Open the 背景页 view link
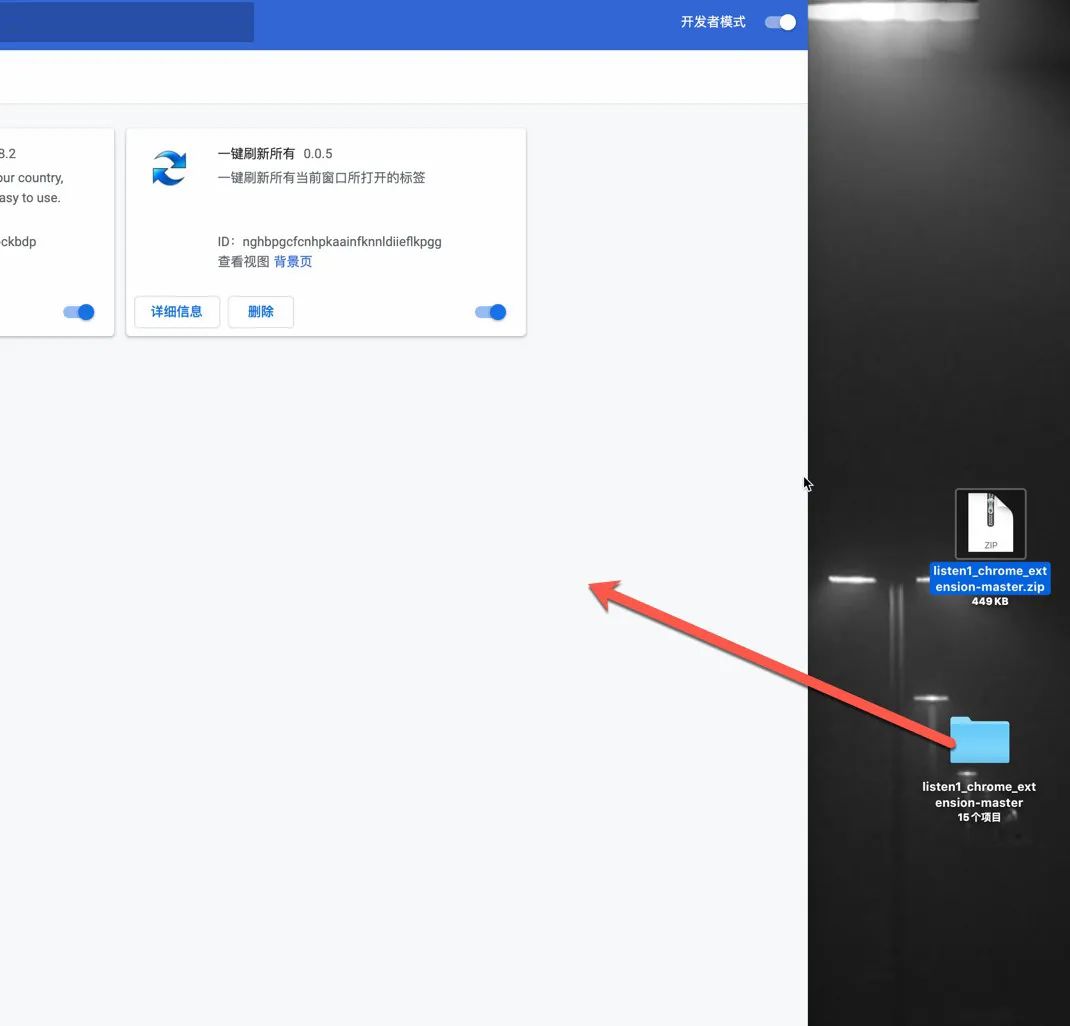The height and width of the screenshot is (1026, 1070). click(293, 262)
